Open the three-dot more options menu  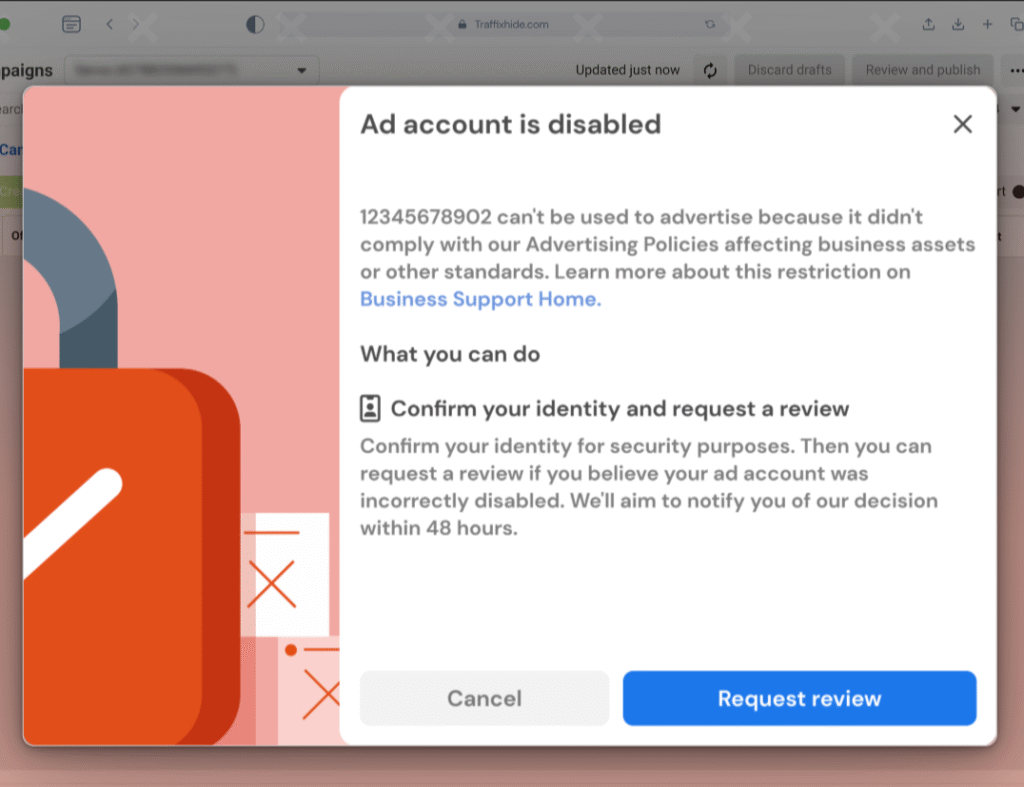pos(1016,70)
